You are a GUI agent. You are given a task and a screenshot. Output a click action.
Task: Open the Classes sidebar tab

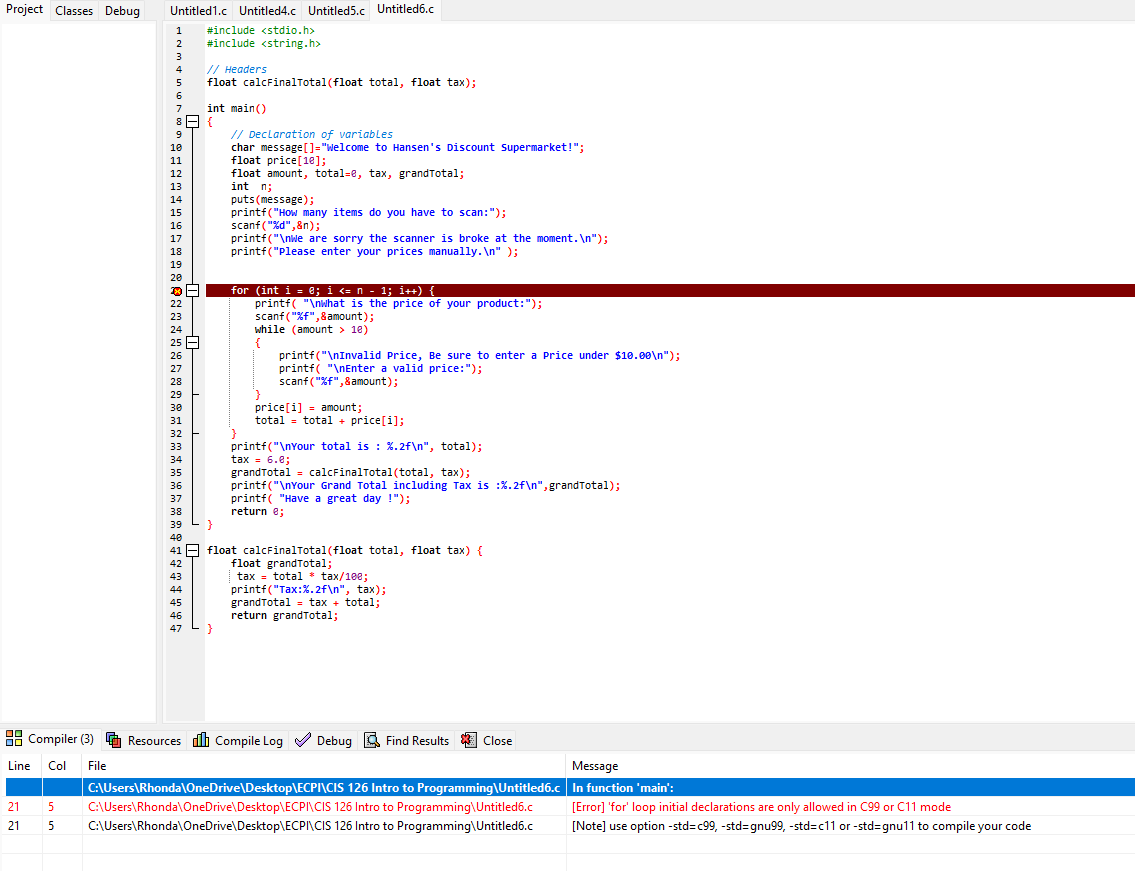point(74,10)
